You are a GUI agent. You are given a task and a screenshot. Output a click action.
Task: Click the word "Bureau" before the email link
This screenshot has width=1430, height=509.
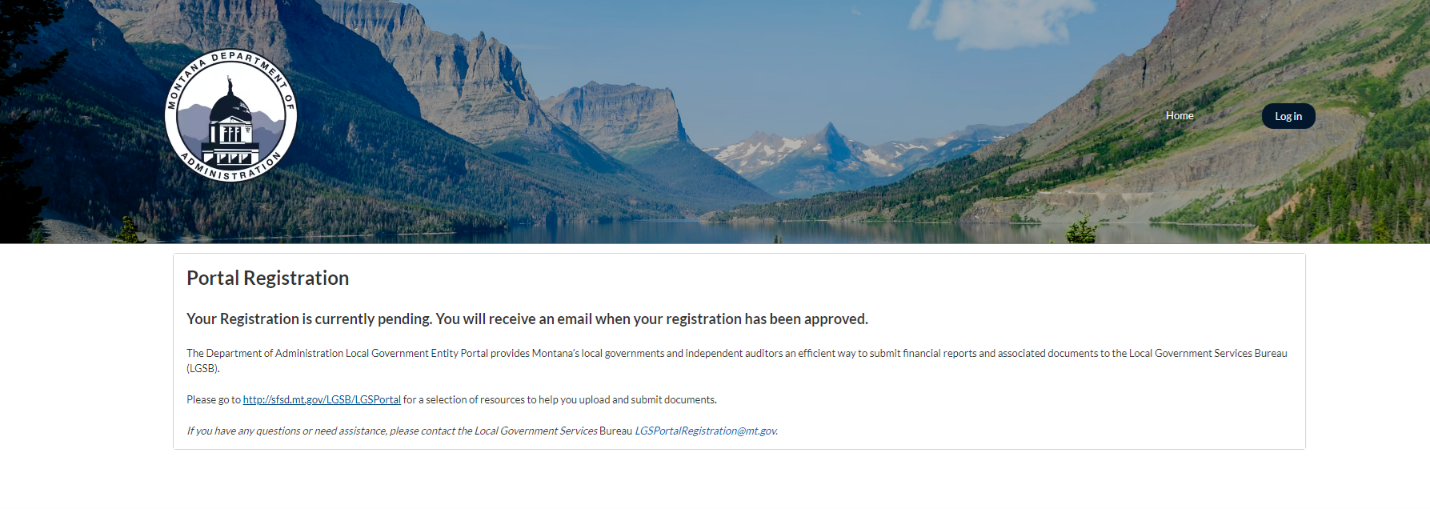[x=615, y=431]
